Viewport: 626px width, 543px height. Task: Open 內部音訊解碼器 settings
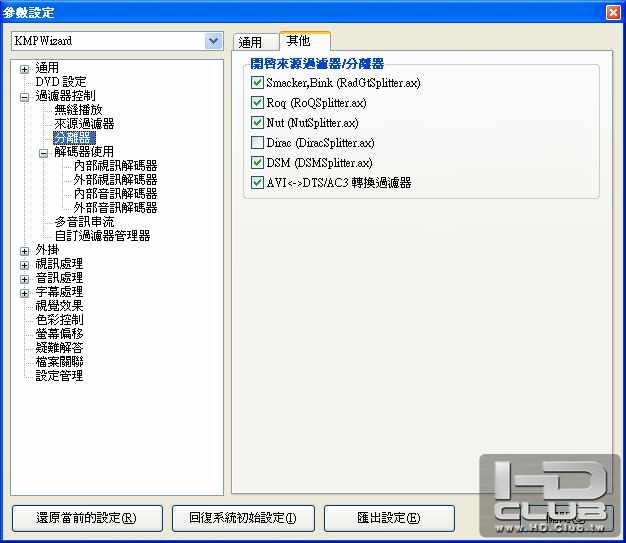coord(115,194)
